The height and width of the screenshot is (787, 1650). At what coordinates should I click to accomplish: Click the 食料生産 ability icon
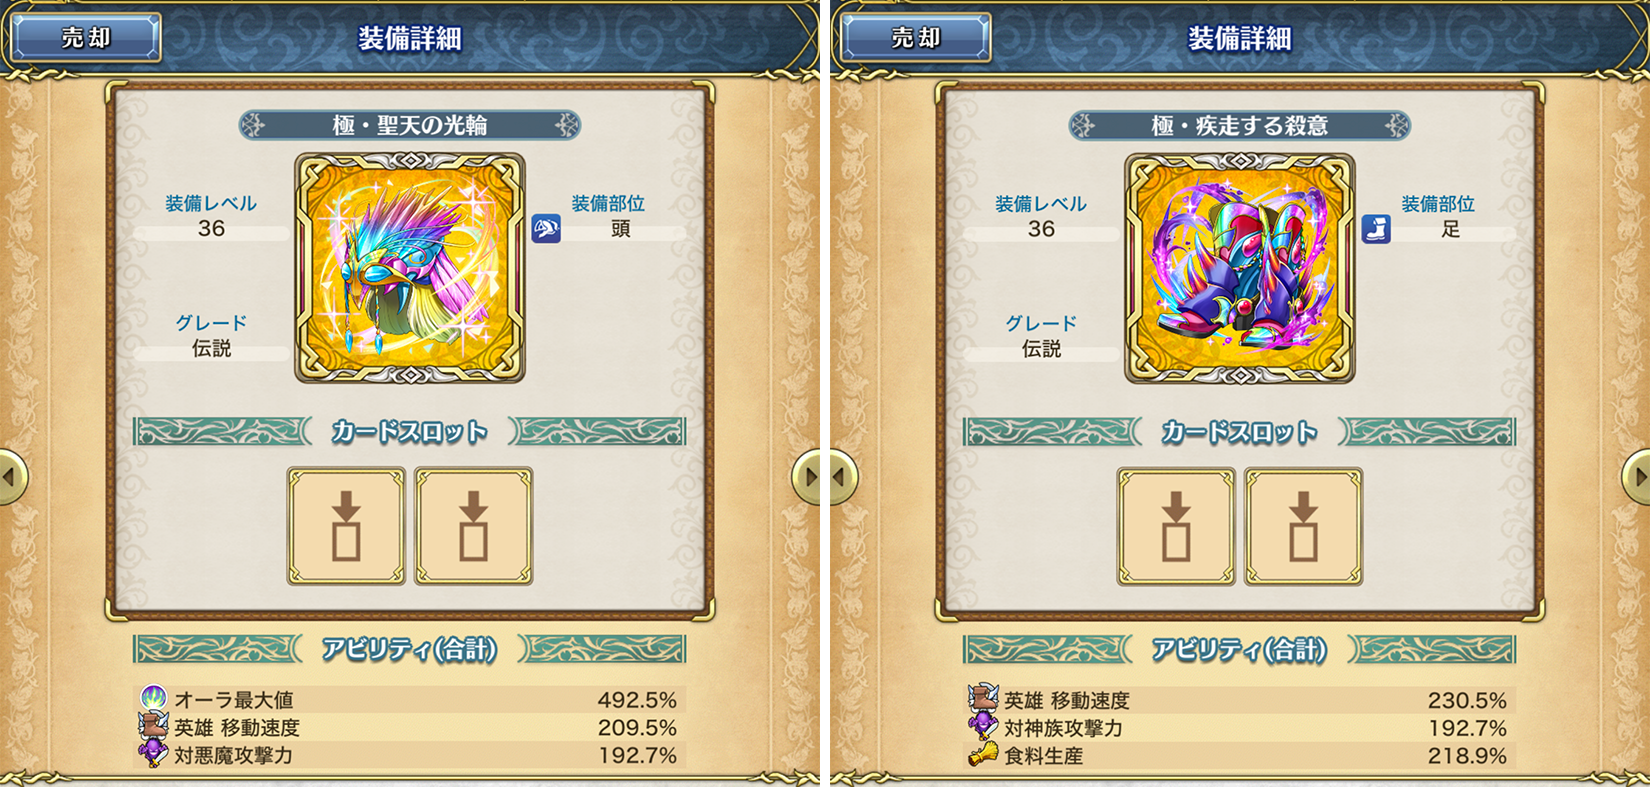(x=983, y=755)
